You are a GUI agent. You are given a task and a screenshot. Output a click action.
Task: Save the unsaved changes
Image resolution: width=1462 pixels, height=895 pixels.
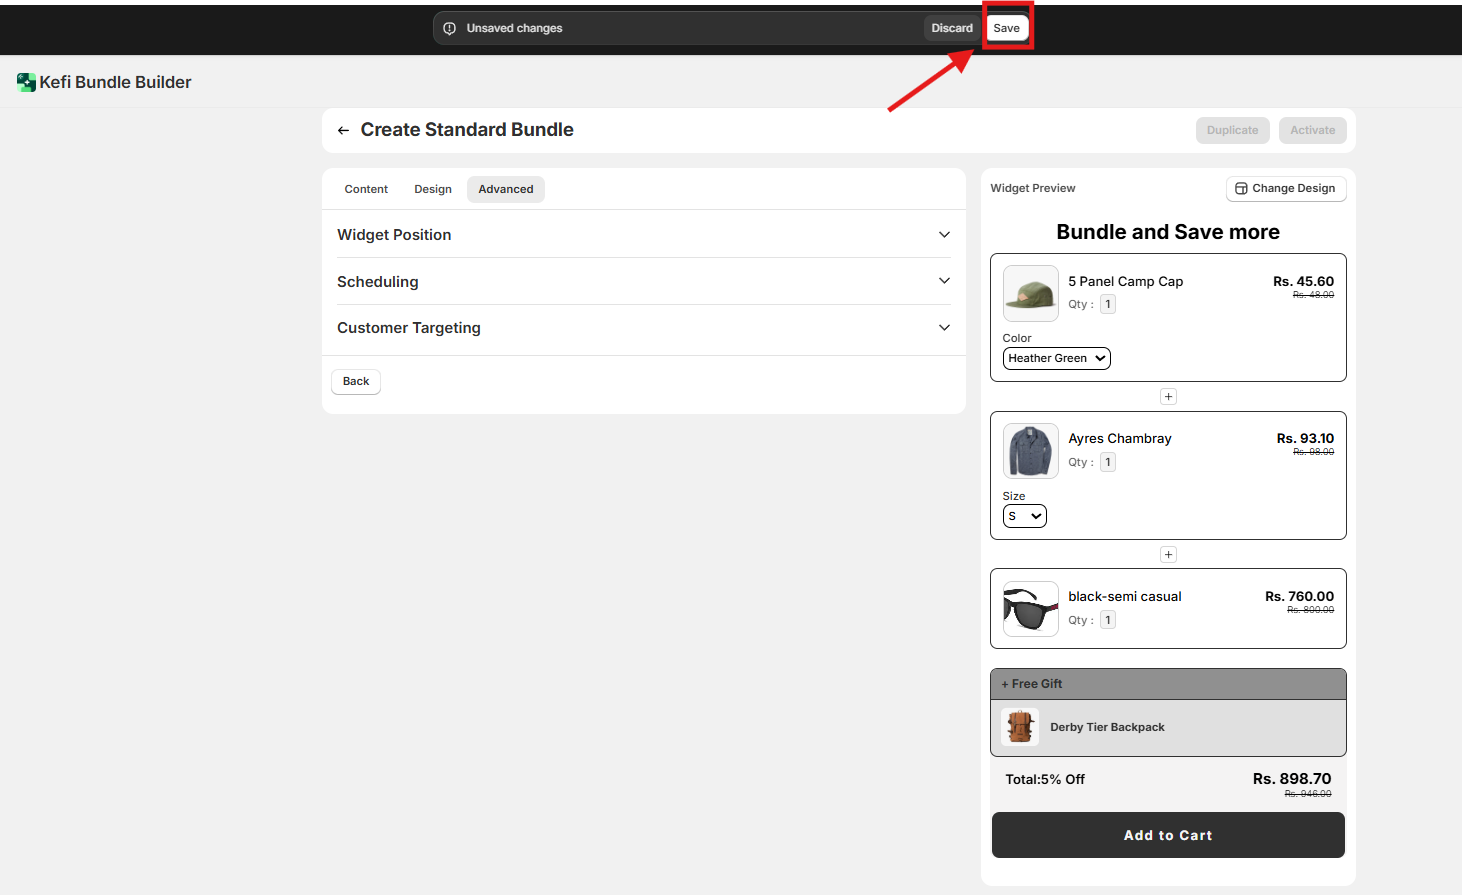pos(1006,28)
